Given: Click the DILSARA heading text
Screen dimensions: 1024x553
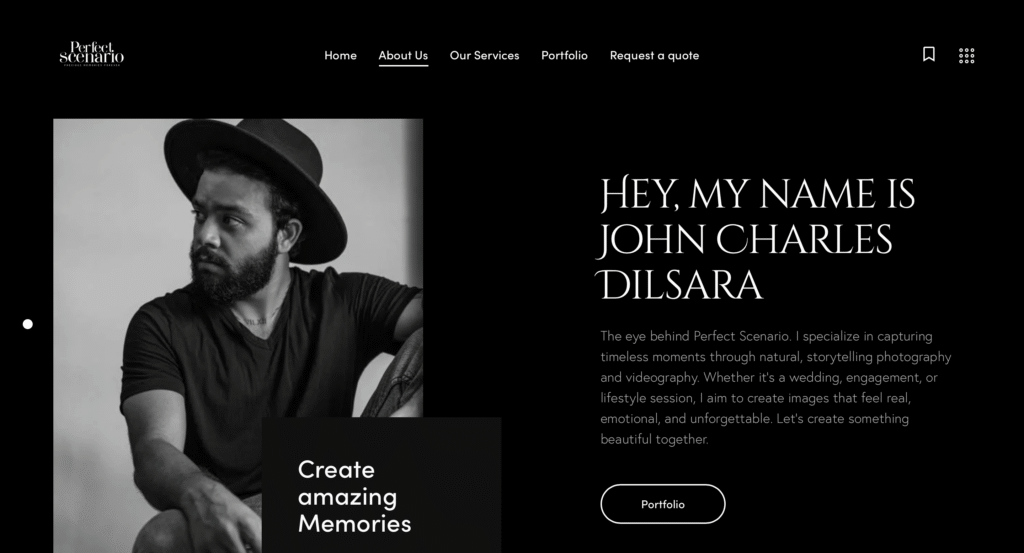Looking at the screenshot, I should (x=680, y=285).
